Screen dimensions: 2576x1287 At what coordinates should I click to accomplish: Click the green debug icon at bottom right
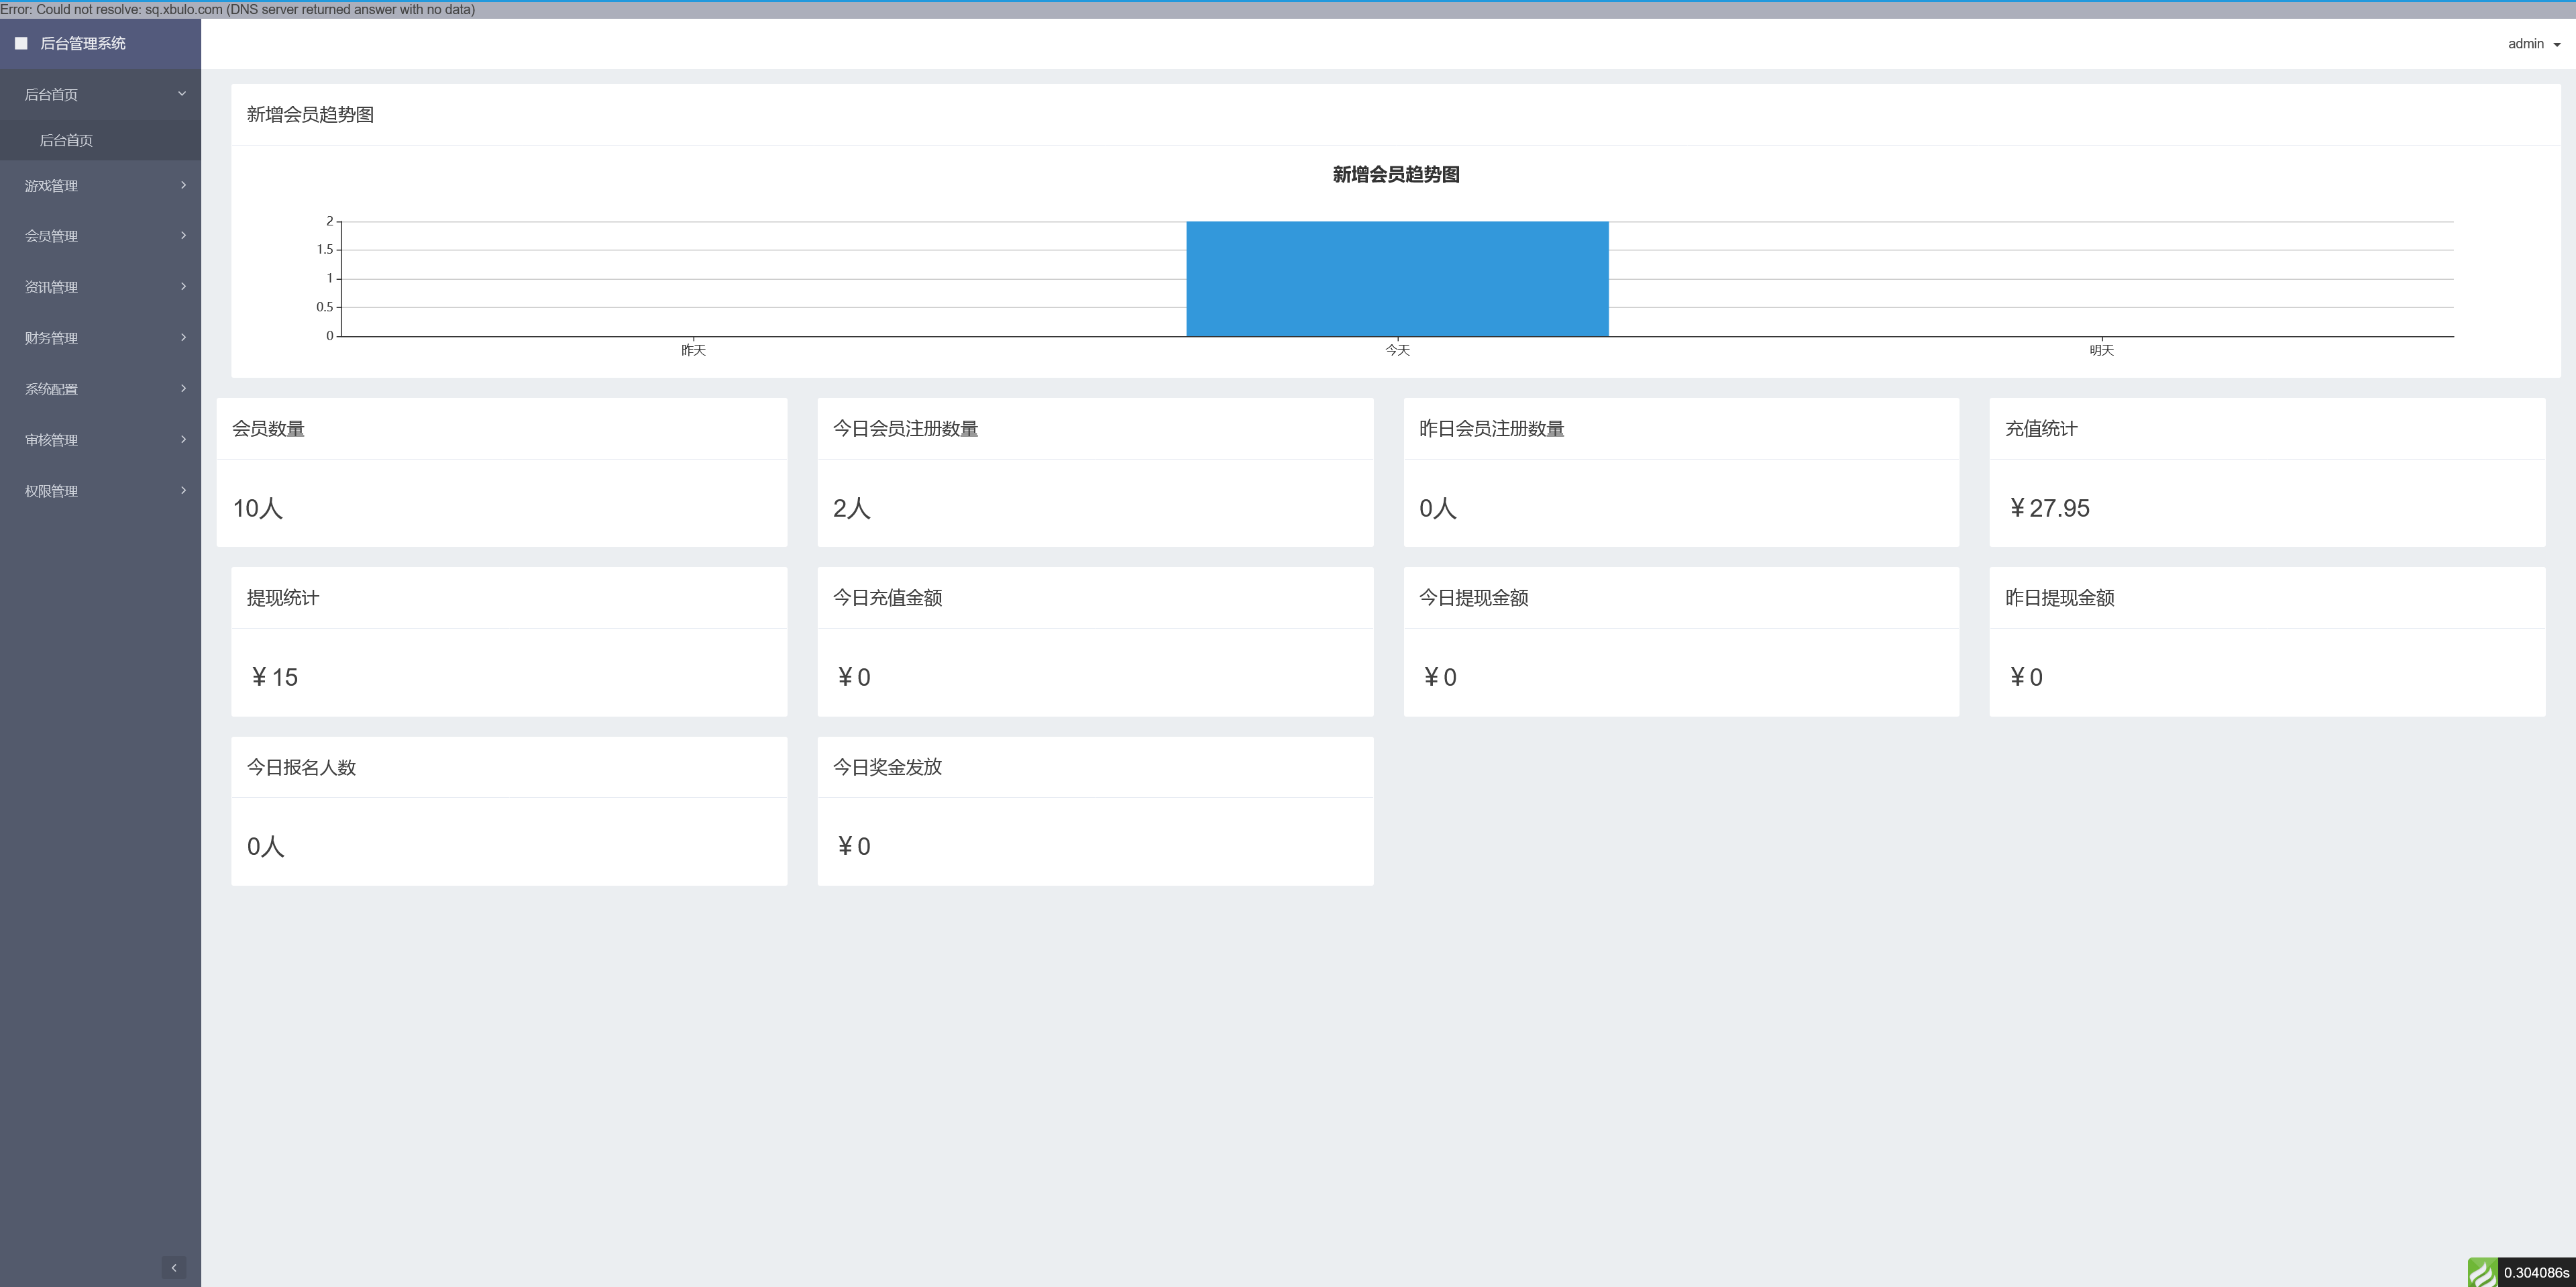(x=2482, y=1272)
